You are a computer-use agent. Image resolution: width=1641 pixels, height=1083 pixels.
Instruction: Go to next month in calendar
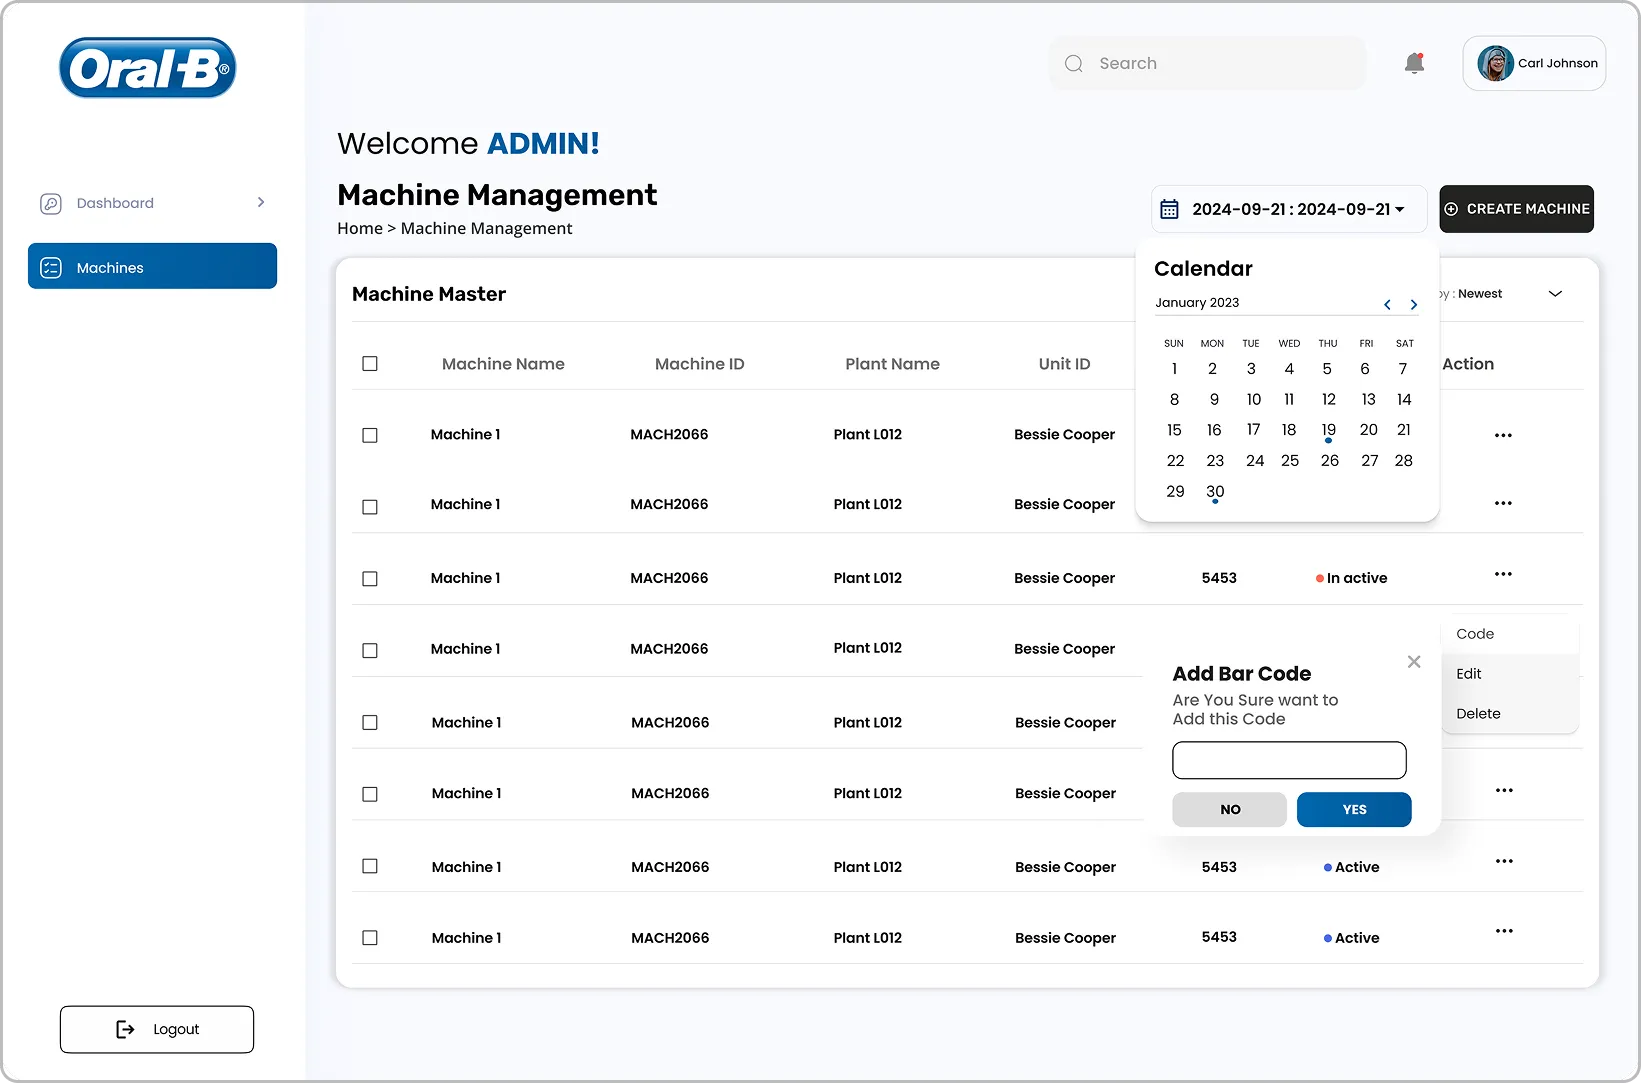pyautogui.click(x=1413, y=305)
